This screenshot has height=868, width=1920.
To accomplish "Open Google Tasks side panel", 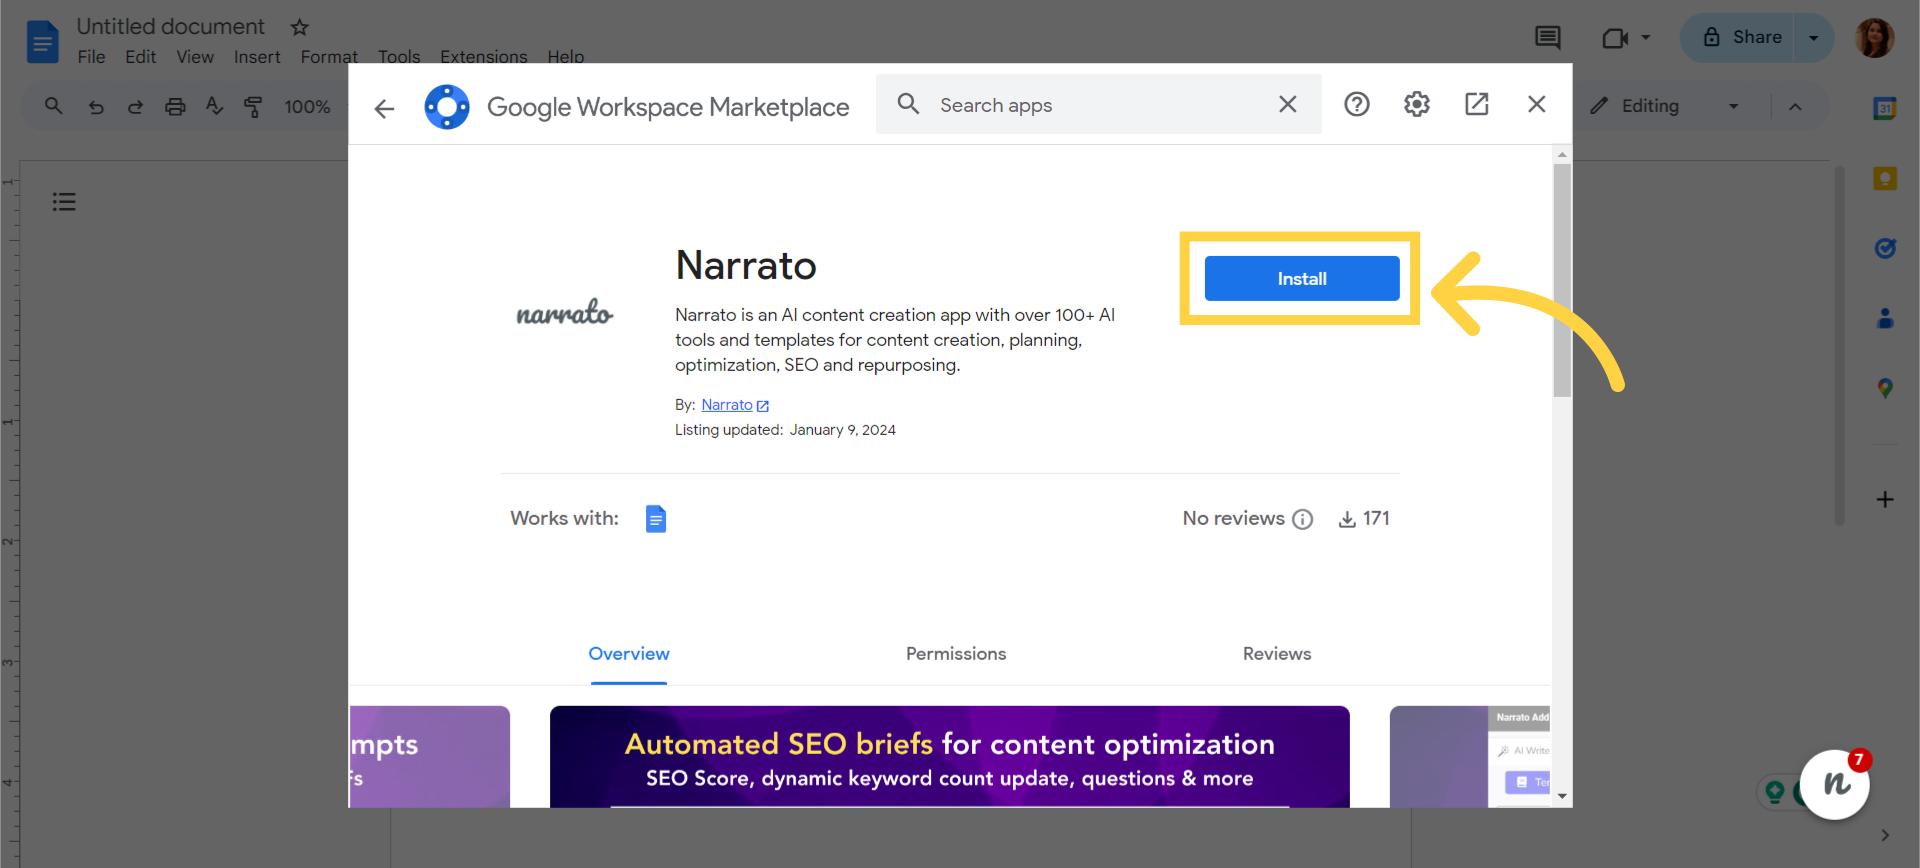I will tap(1885, 248).
